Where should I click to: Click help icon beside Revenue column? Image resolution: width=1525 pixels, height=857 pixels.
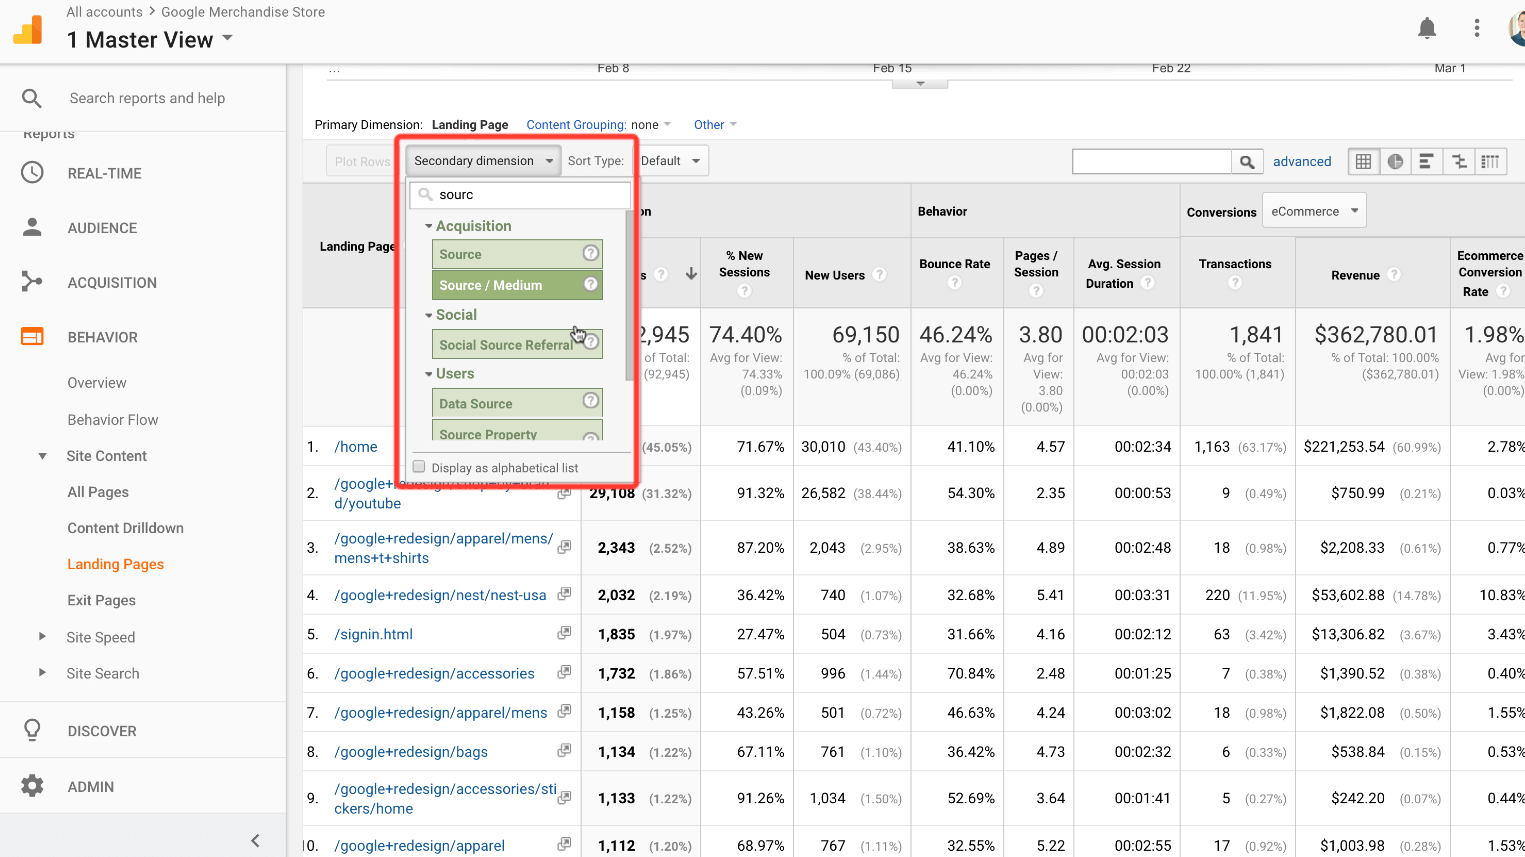[1394, 275]
